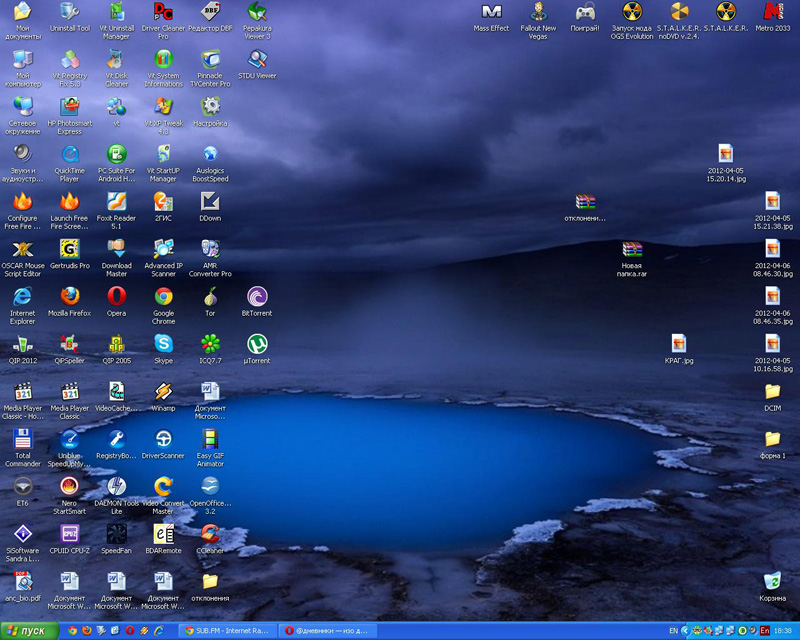This screenshot has height=640, width=800.
Task: Open the отклонения folder icon
Action: [x=210, y=586]
